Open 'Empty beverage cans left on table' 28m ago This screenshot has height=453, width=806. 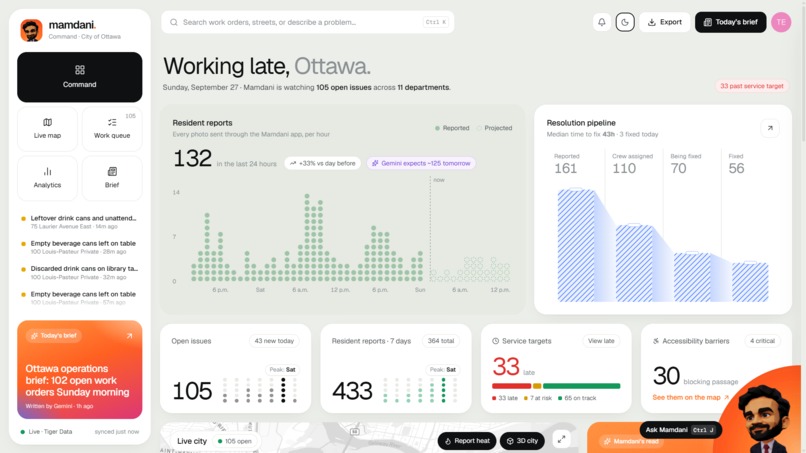pyautogui.click(x=80, y=247)
